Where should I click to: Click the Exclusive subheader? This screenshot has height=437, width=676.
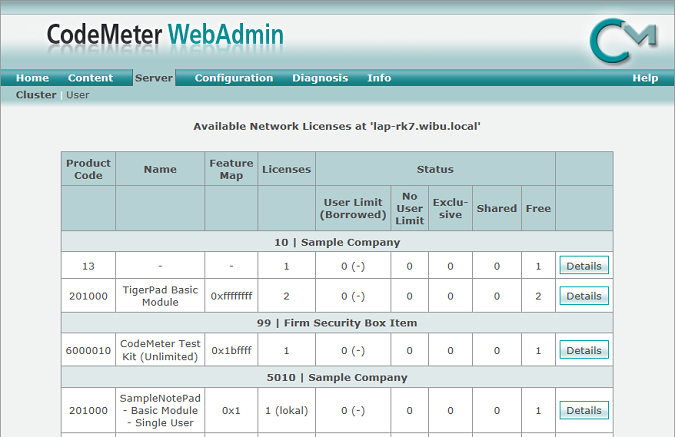(x=450, y=208)
